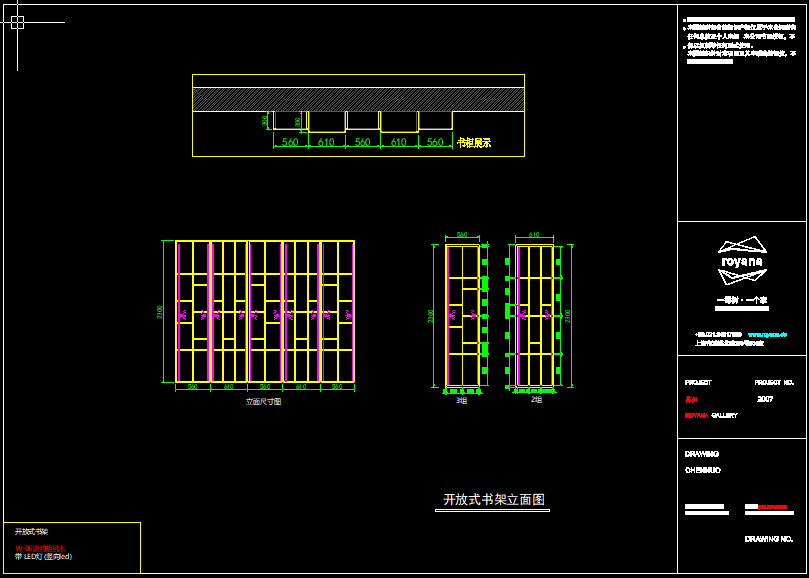The height and width of the screenshot is (578, 809).
Task: Select the DRAWING NO. label
Action: [x=769, y=539]
